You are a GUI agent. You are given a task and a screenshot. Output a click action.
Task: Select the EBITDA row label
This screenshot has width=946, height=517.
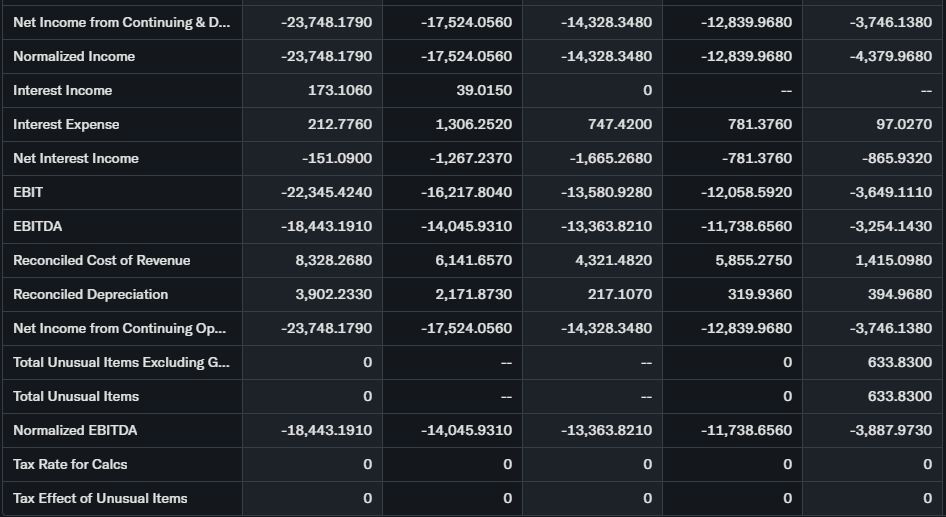[x=38, y=227]
